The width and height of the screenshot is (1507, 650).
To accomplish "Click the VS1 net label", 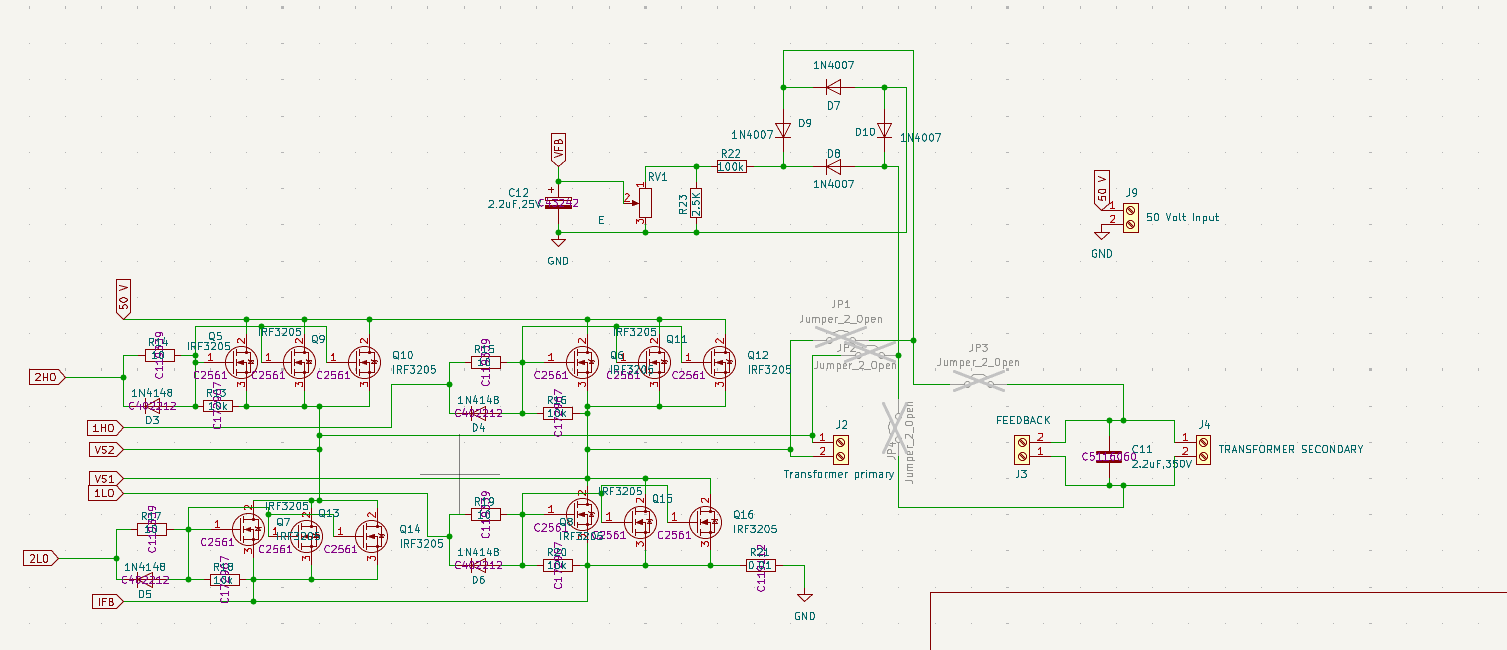I will (x=107, y=478).
